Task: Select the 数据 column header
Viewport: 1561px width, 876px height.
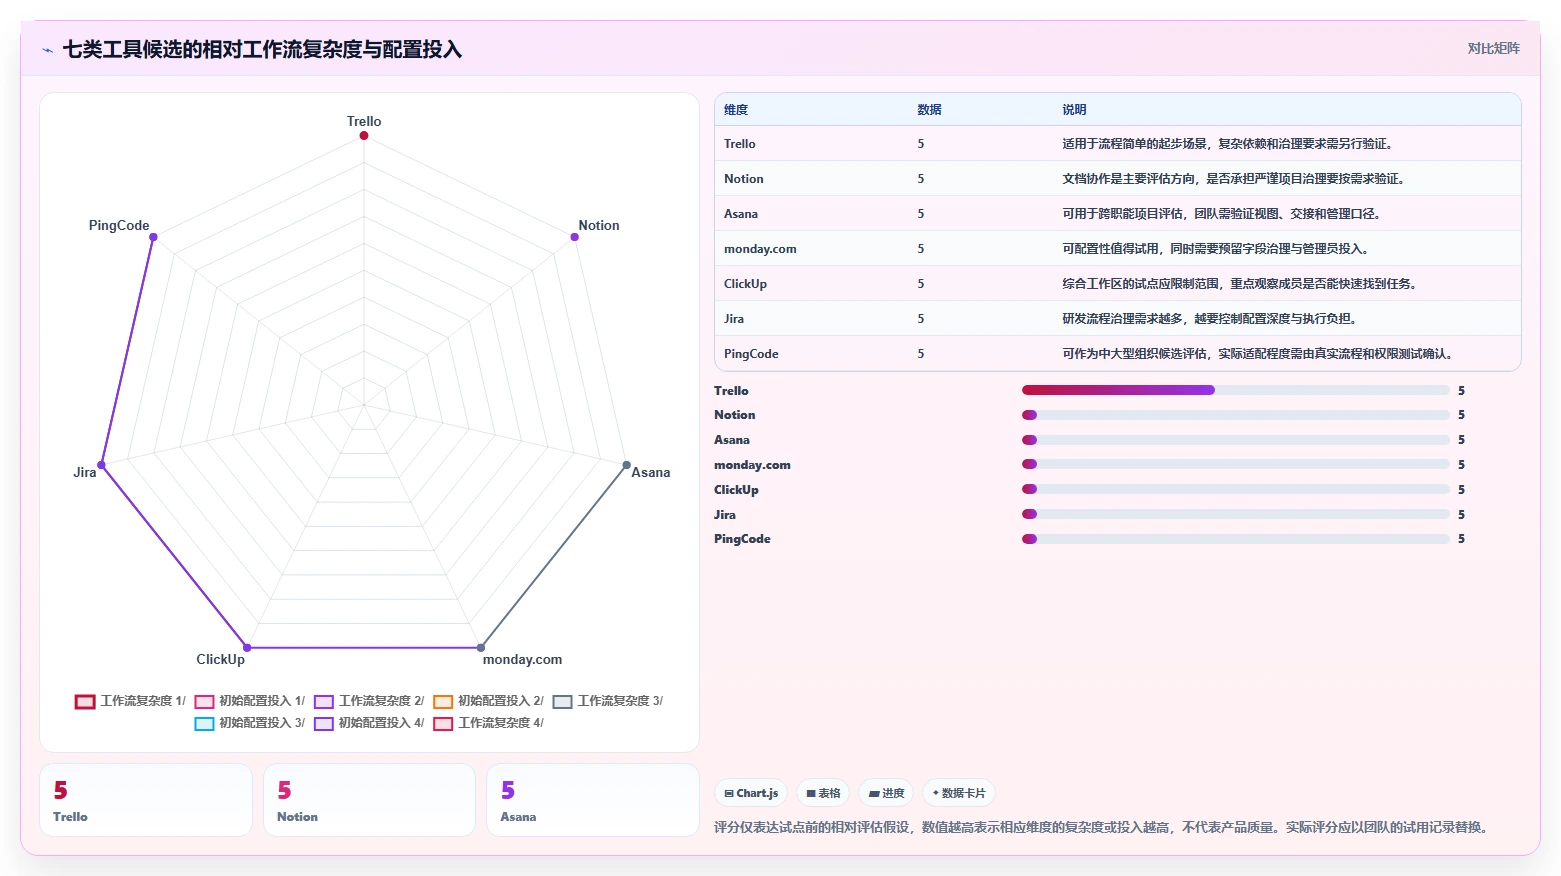Action: (x=929, y=110)
